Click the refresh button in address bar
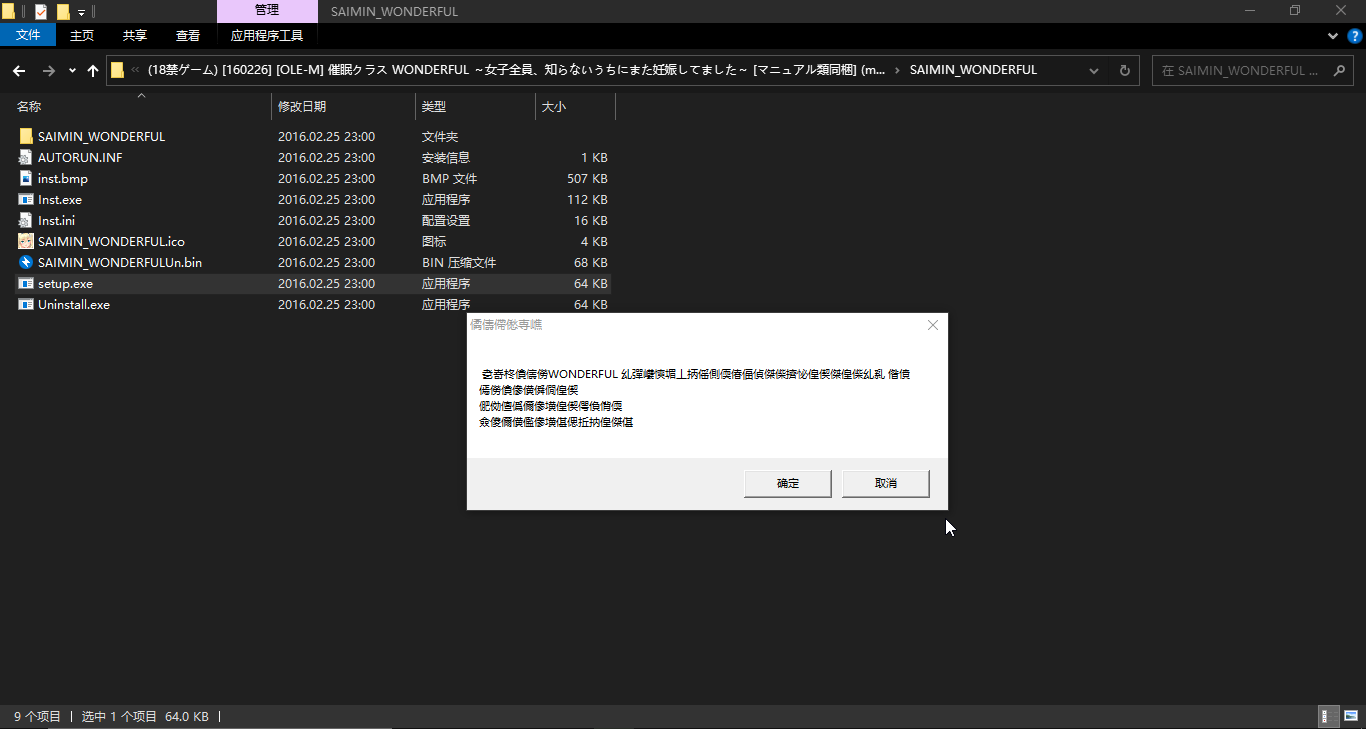 (1124, 71)
